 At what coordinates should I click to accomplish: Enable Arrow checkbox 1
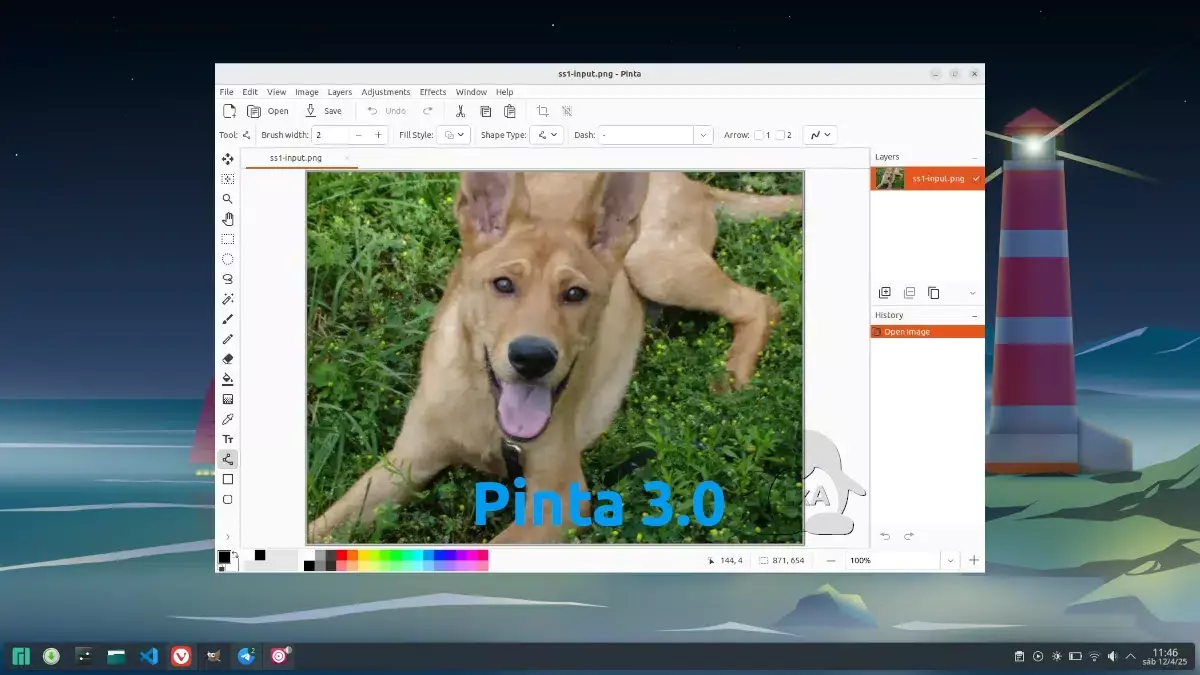759,135
